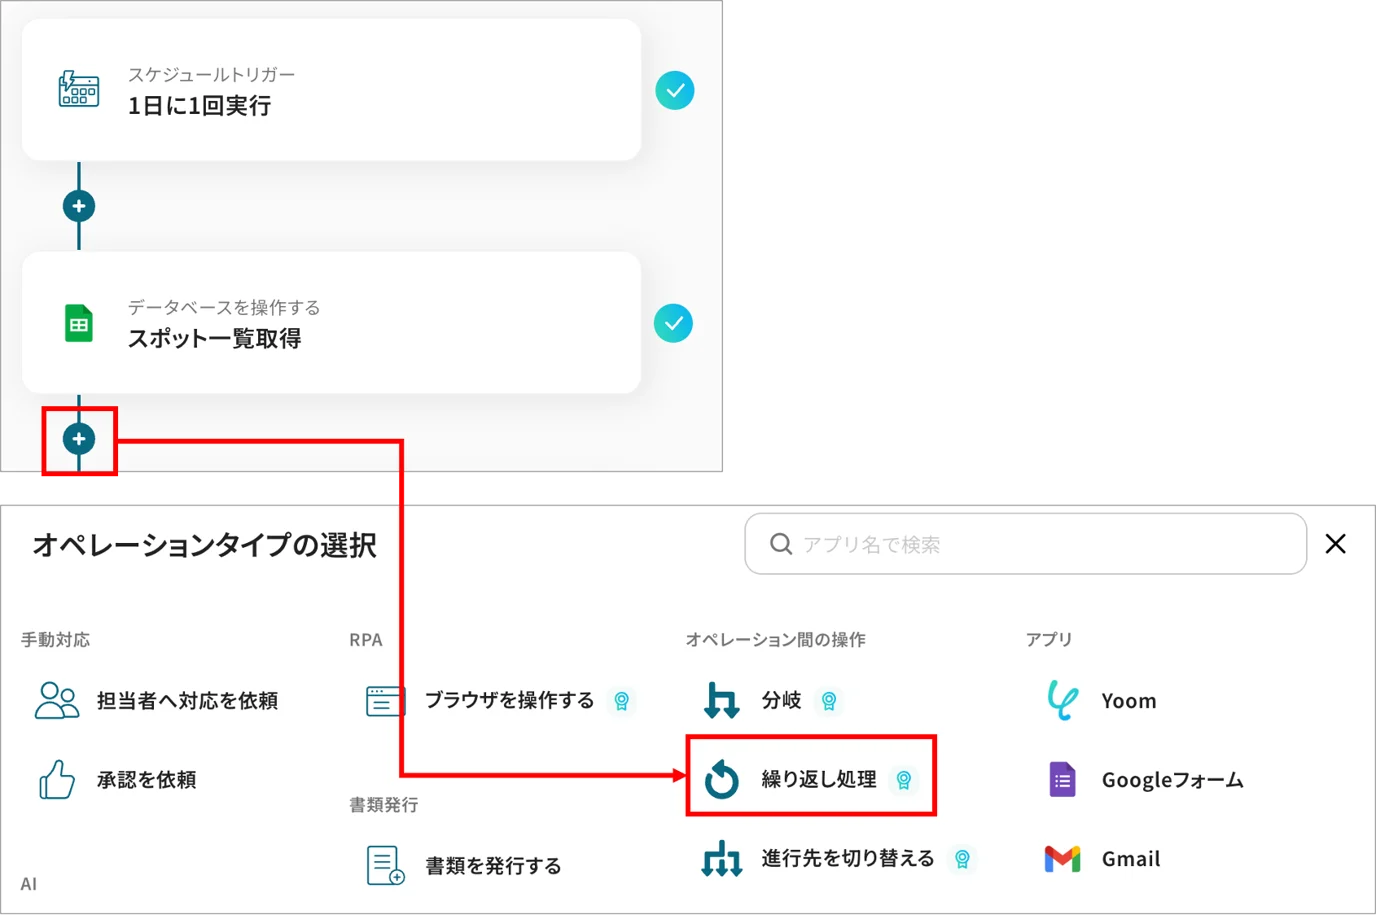Select the Gmail app

click(1131, 858)
